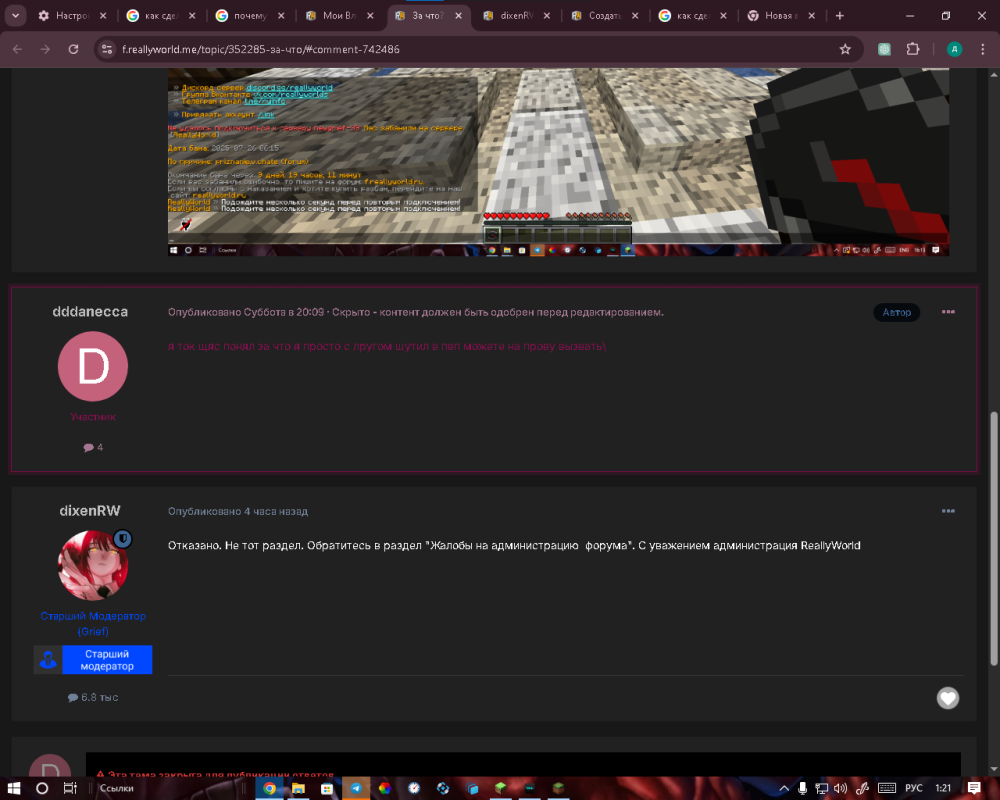Bookmark this page with the star icon

[845, 49]
